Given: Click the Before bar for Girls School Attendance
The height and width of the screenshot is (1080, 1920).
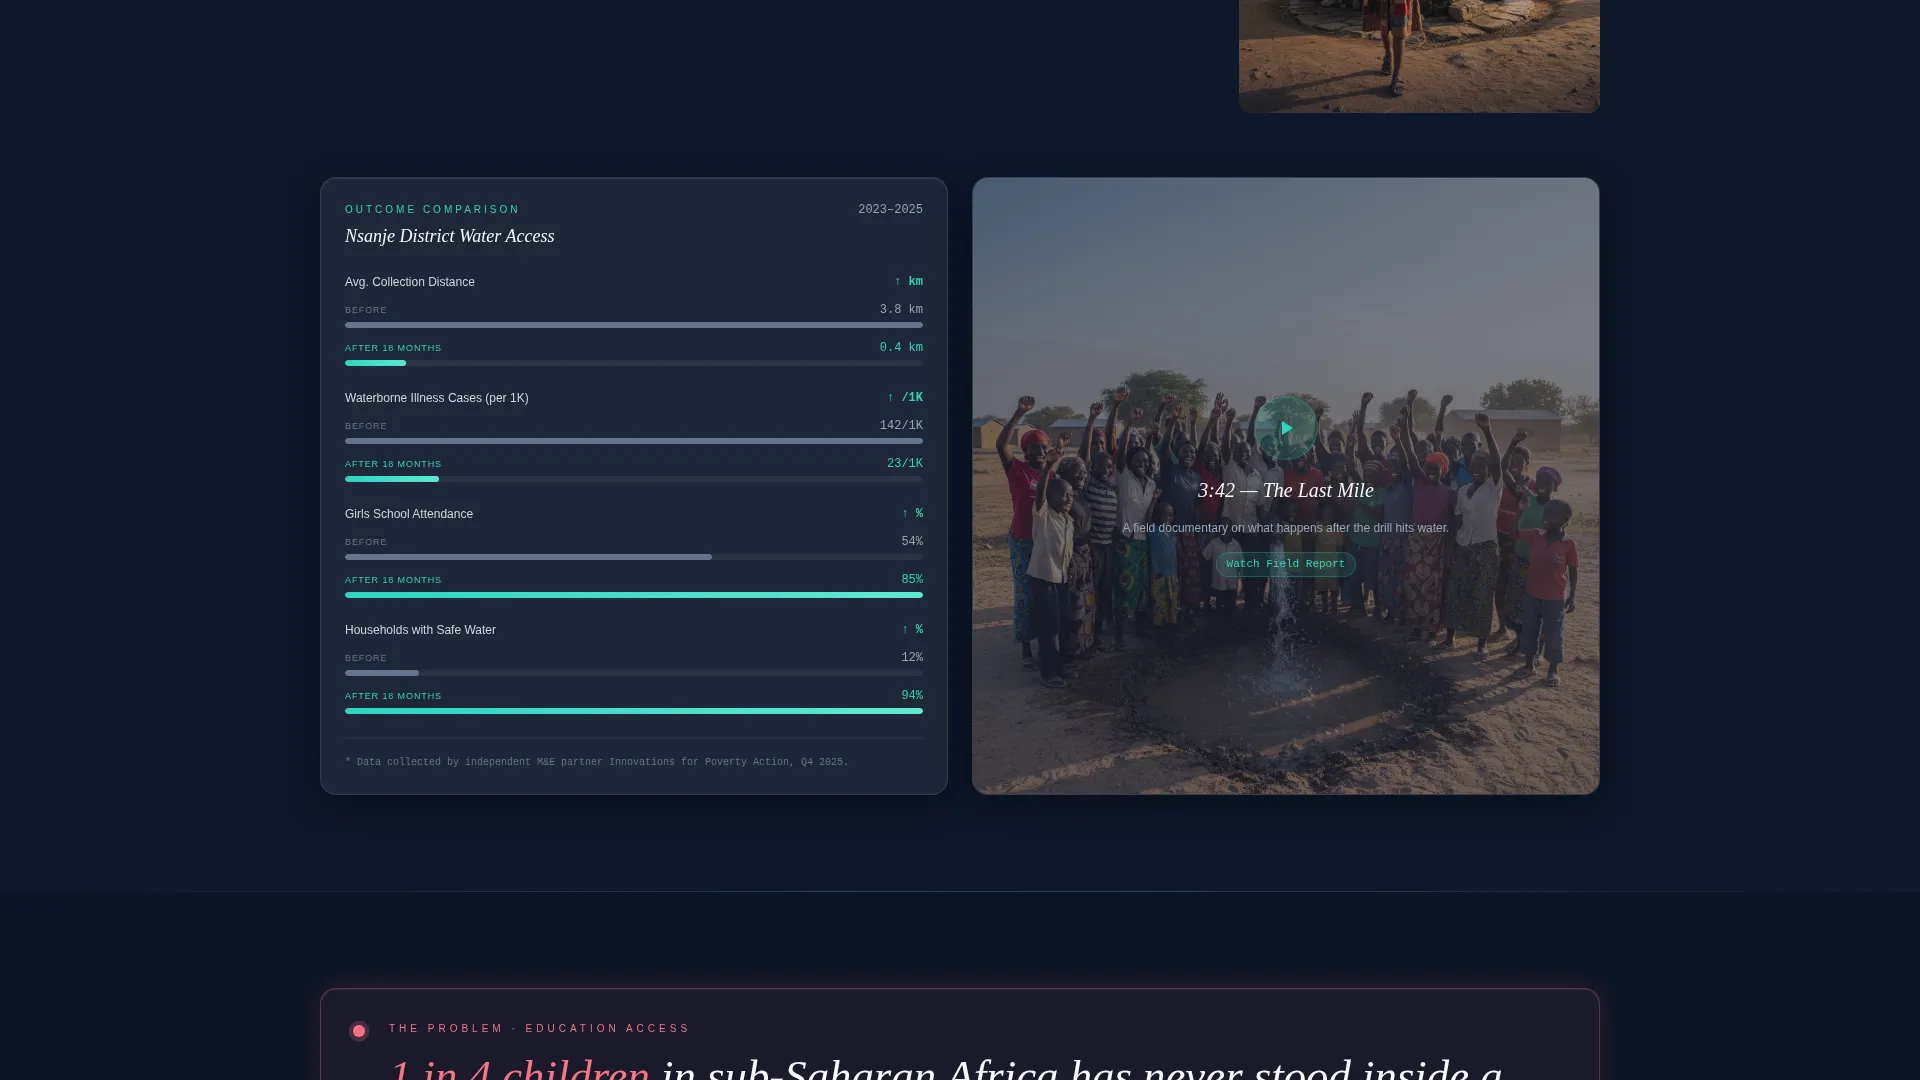Looking at the screenshot, I should 634,557.
